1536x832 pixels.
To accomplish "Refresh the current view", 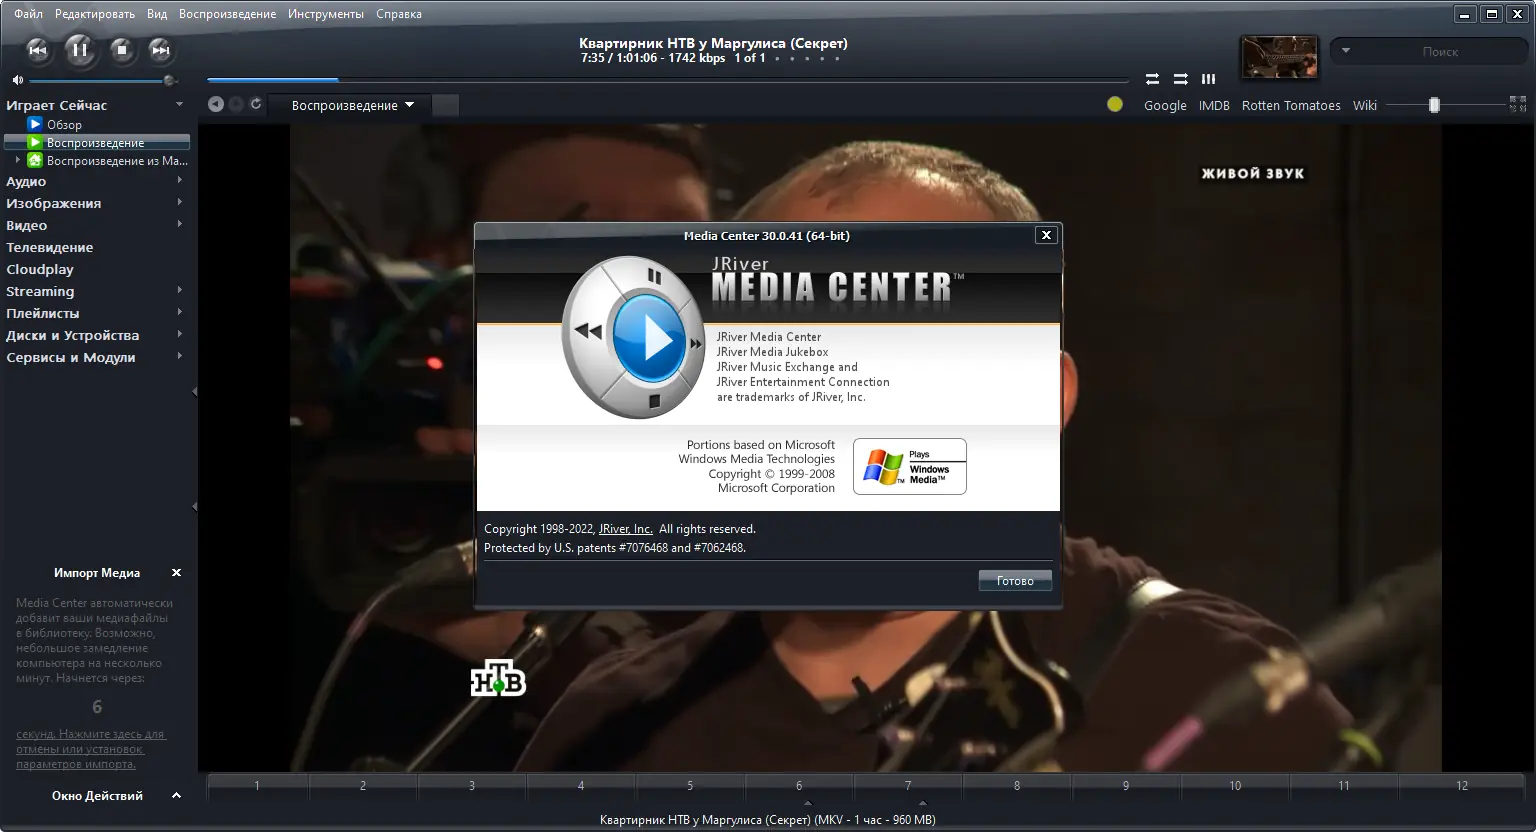I will pyautogui.click(x=256, y=104).
